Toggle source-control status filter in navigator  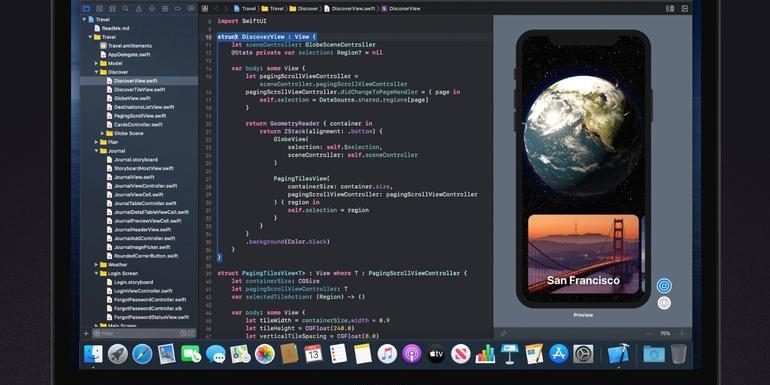point(191,333)
